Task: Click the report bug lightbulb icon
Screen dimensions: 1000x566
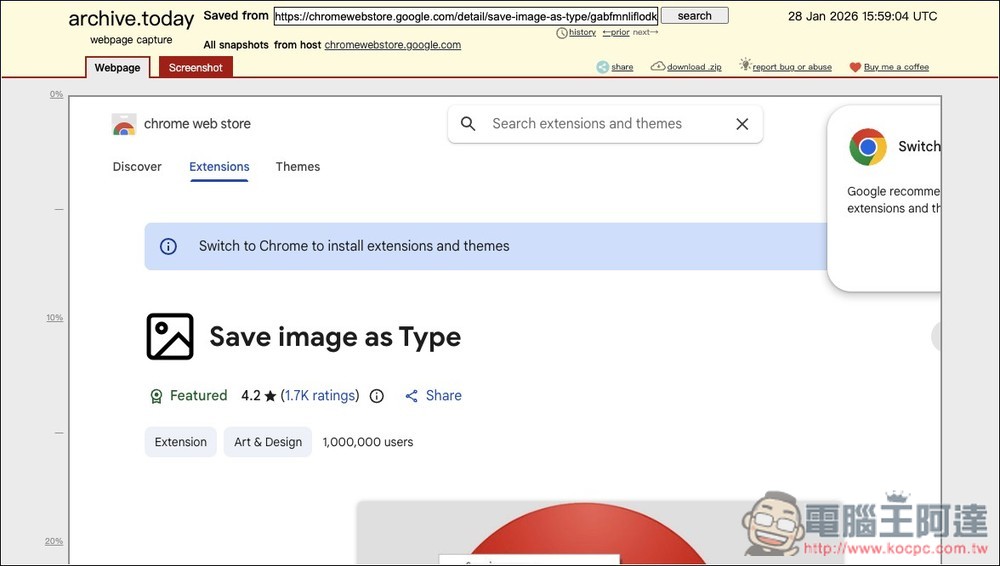Action: click(x=745, y=64)
